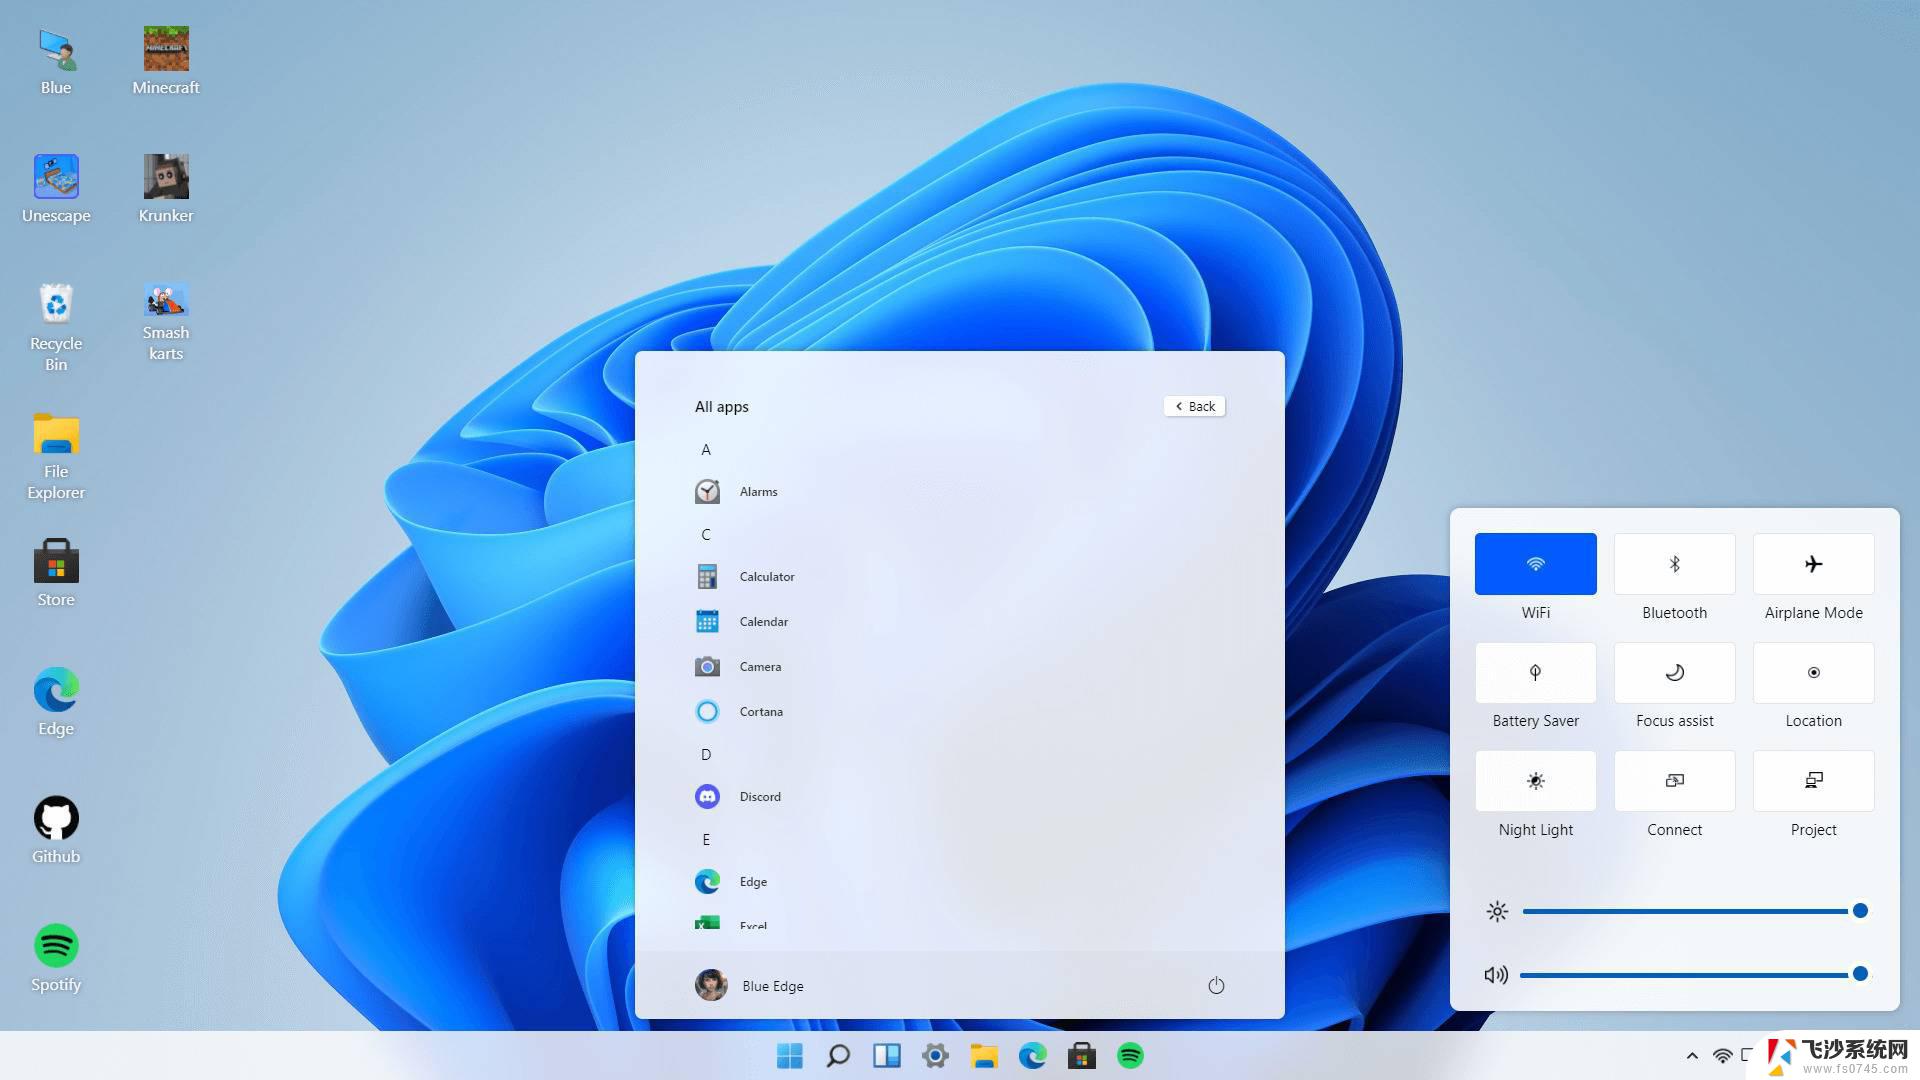Open Discord from All Apps

click(760, 795)
